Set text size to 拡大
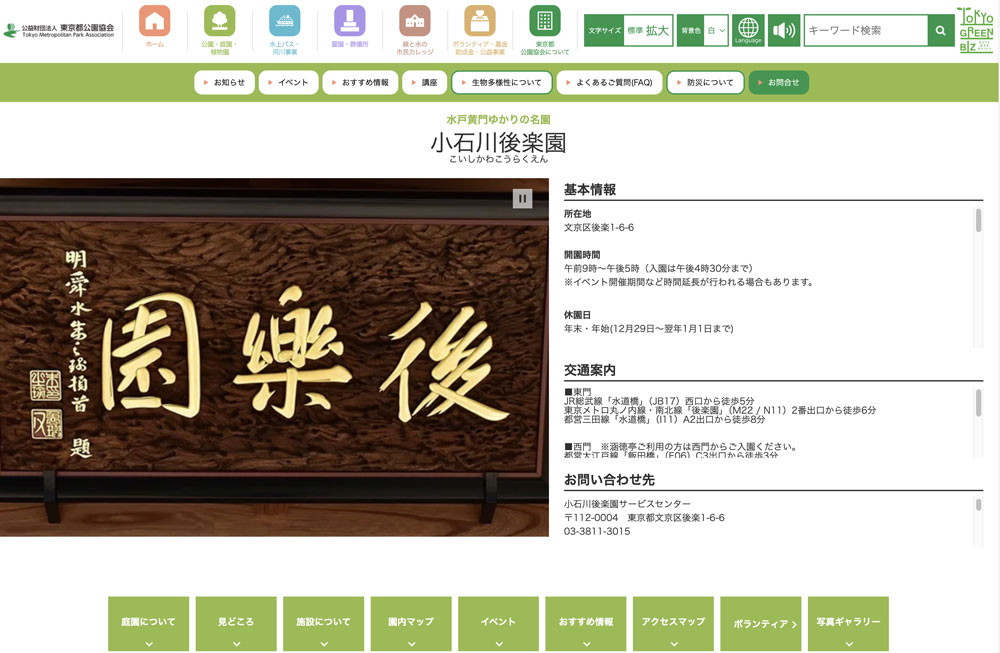 (657, 30)
